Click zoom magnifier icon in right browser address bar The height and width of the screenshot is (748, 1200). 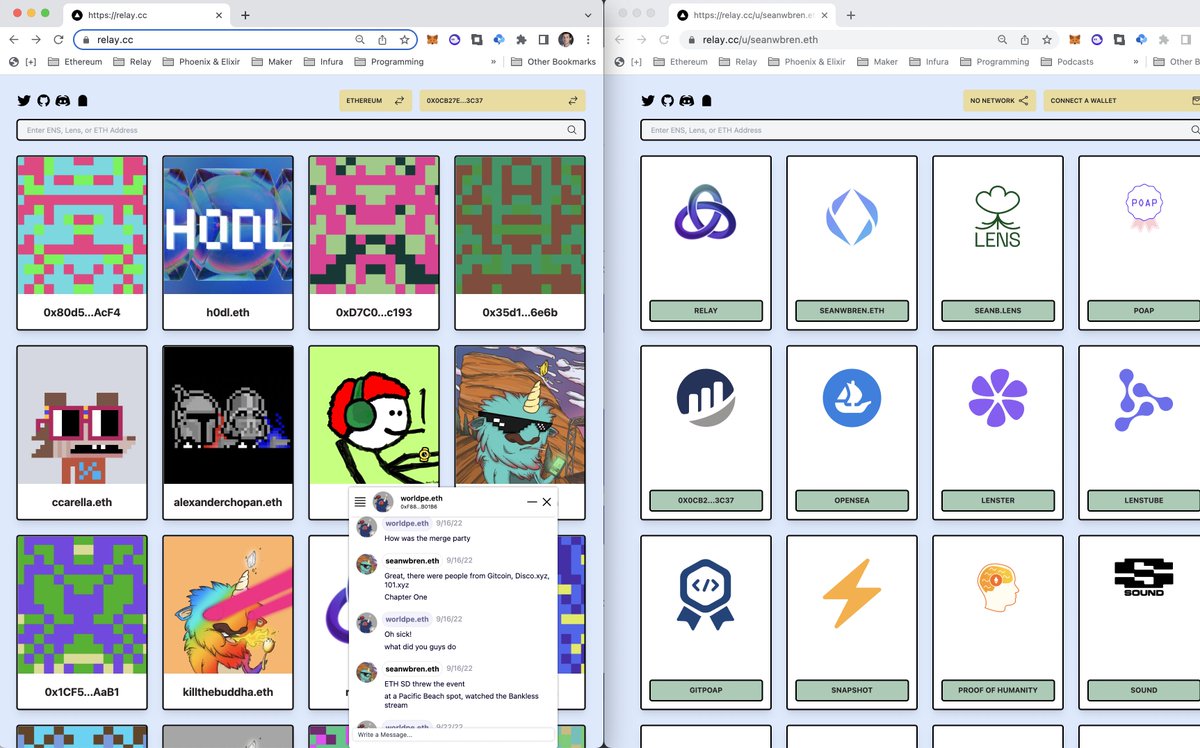coord(1002,40)
